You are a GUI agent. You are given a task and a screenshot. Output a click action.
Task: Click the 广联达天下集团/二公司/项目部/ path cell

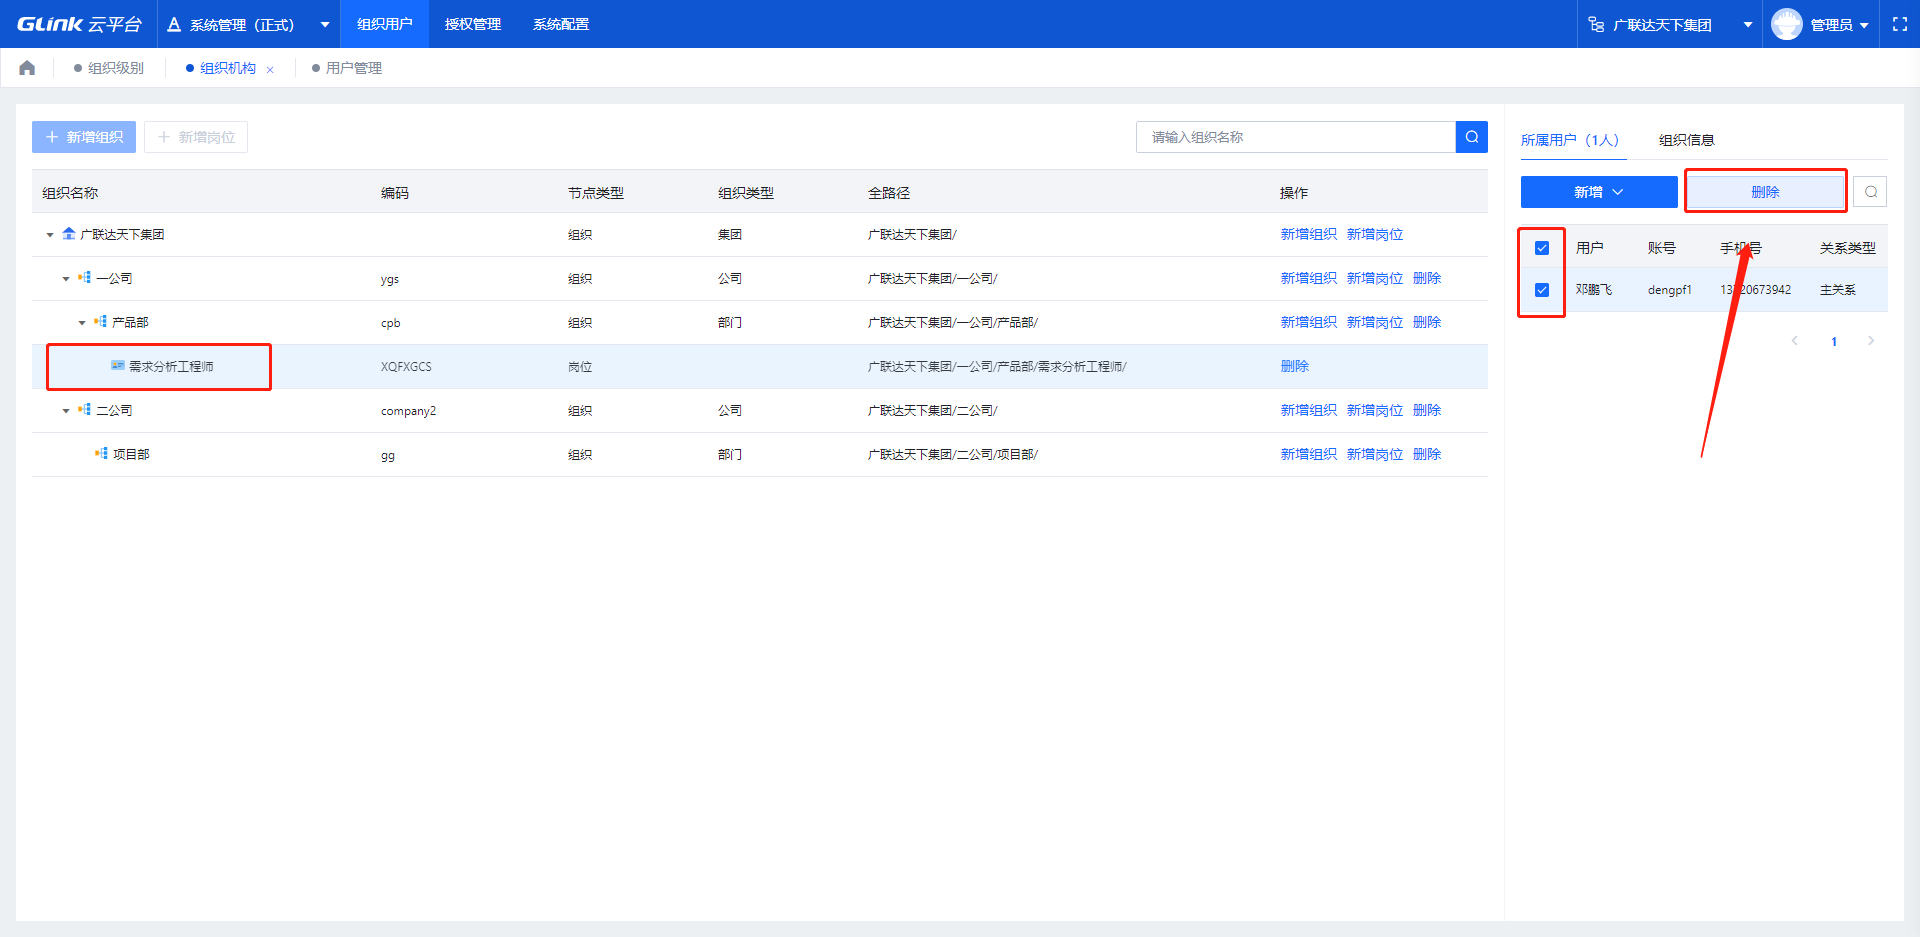point(953,454)
